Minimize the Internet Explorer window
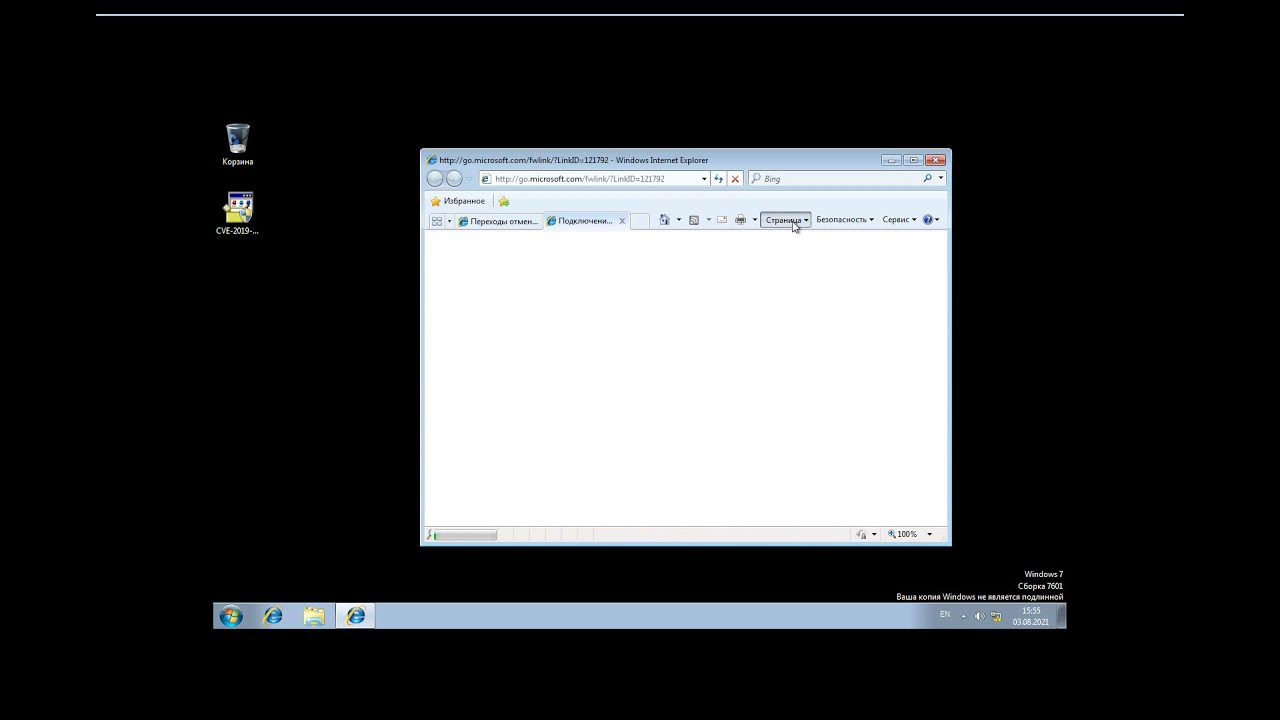The width and height of the screenshot is (1280, 720). pyautogui.click(x=891, y=160)
